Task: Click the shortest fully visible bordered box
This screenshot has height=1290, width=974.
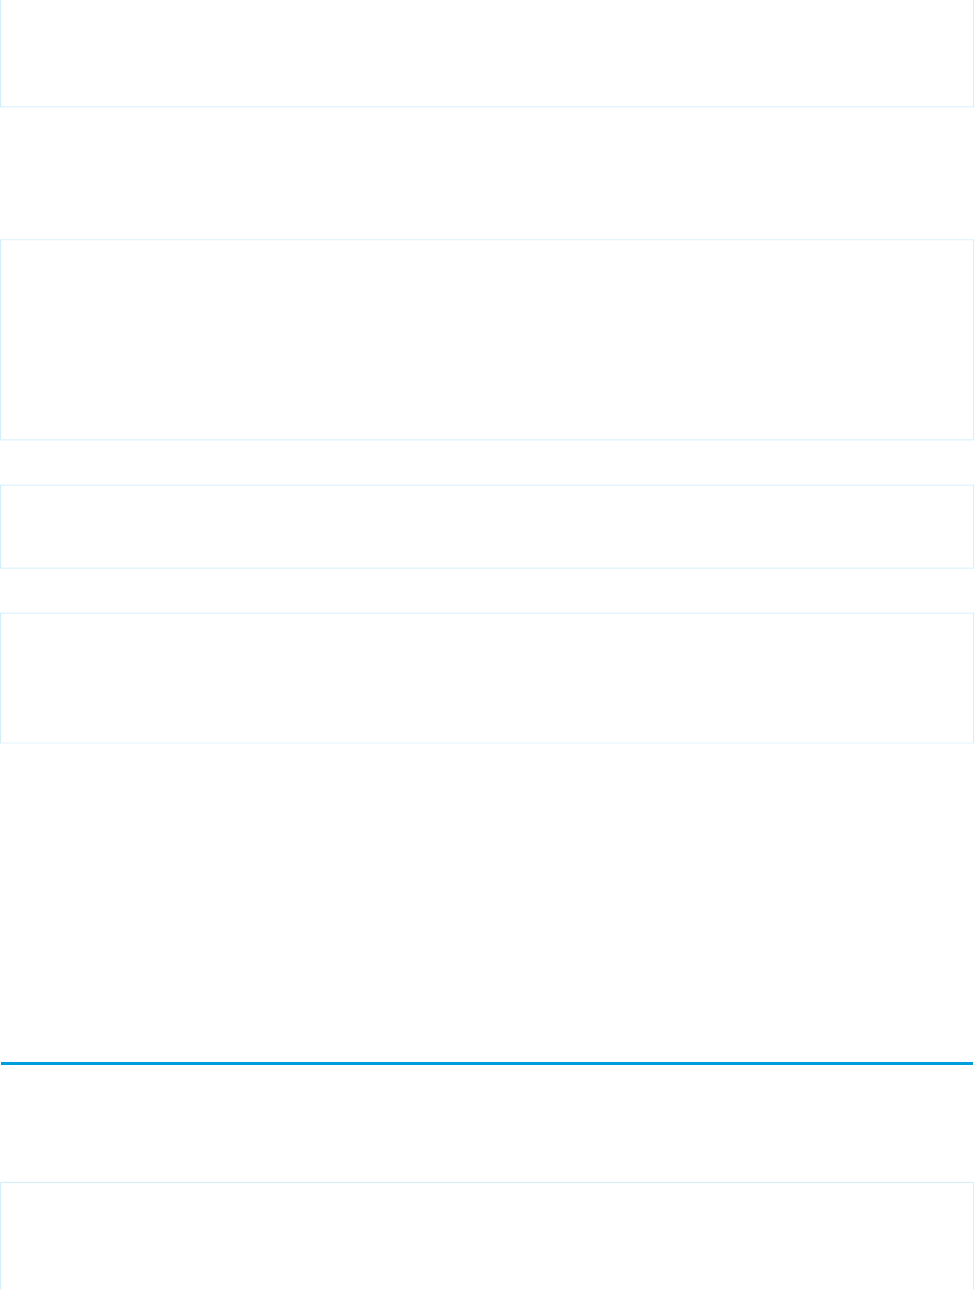Action: click(x=487, y=526)
